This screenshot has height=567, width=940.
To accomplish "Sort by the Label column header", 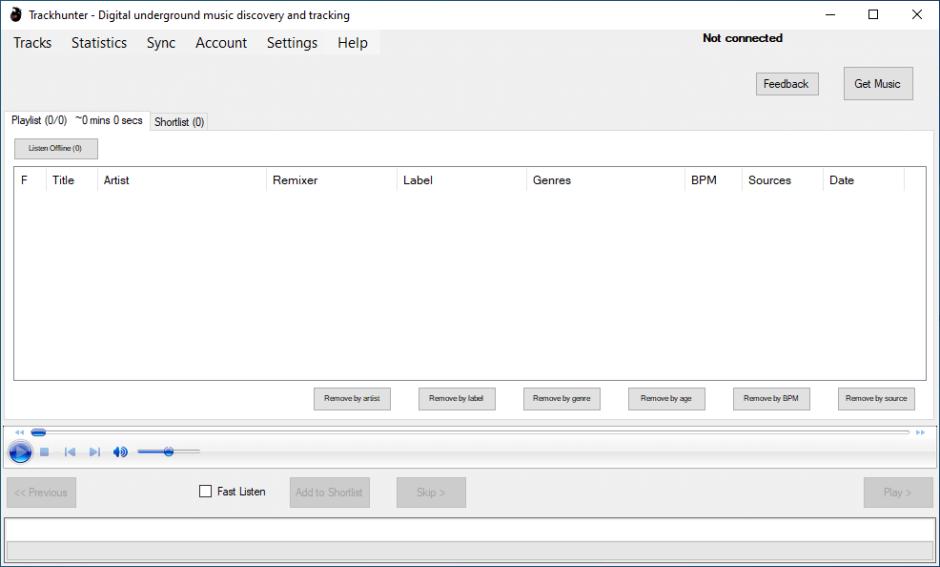I will pyautogui.click(x=462, y=180).
